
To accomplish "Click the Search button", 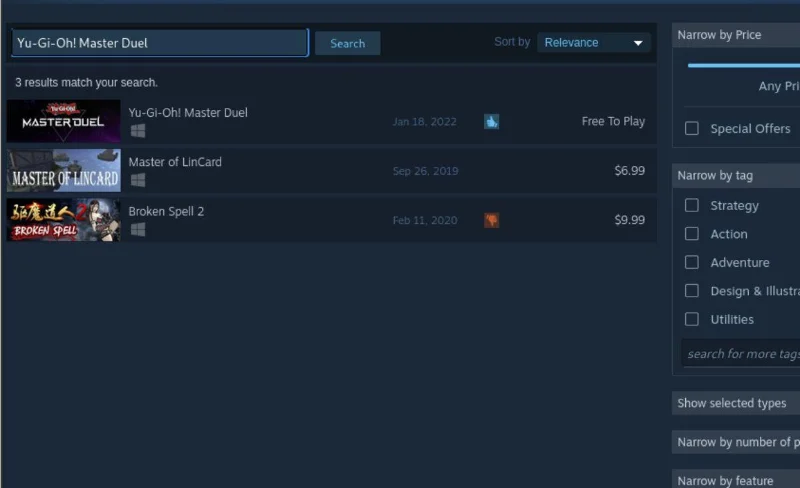I will pyautogui.click(x=347, y=43).
